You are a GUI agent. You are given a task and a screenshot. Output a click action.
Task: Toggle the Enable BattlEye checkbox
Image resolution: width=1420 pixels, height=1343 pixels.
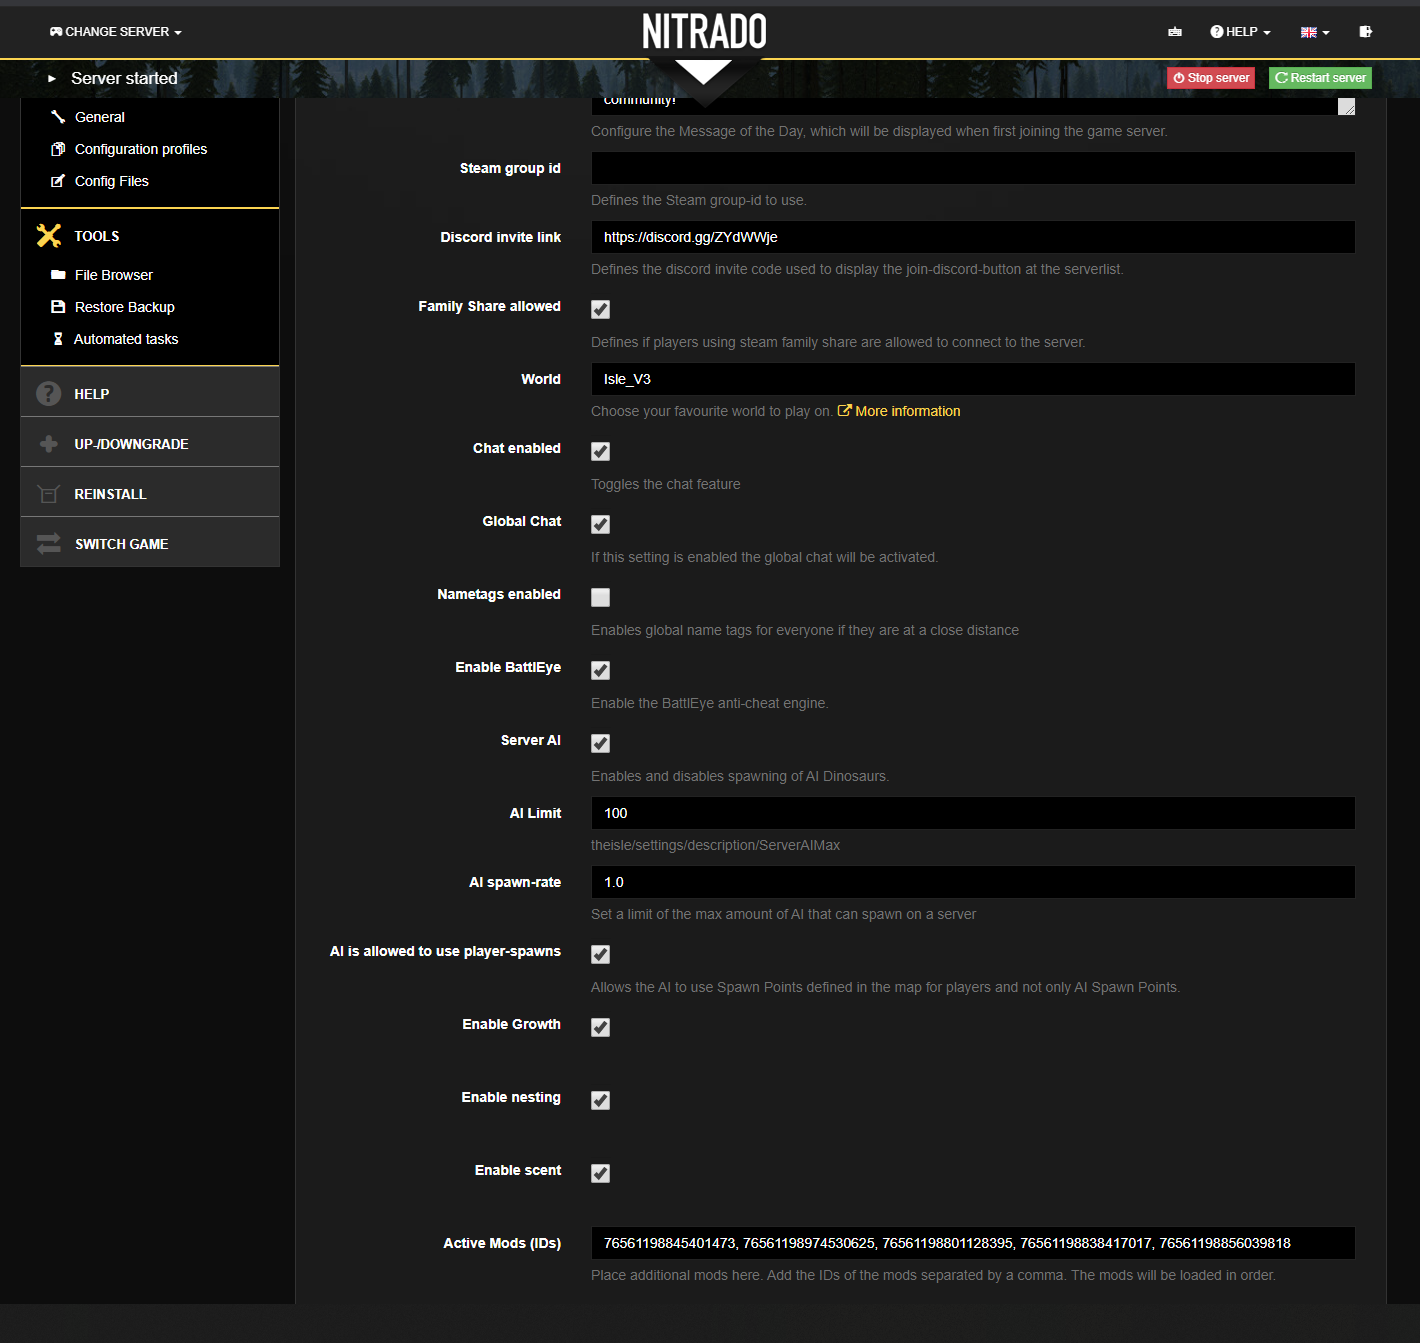[x=600, y=671]
